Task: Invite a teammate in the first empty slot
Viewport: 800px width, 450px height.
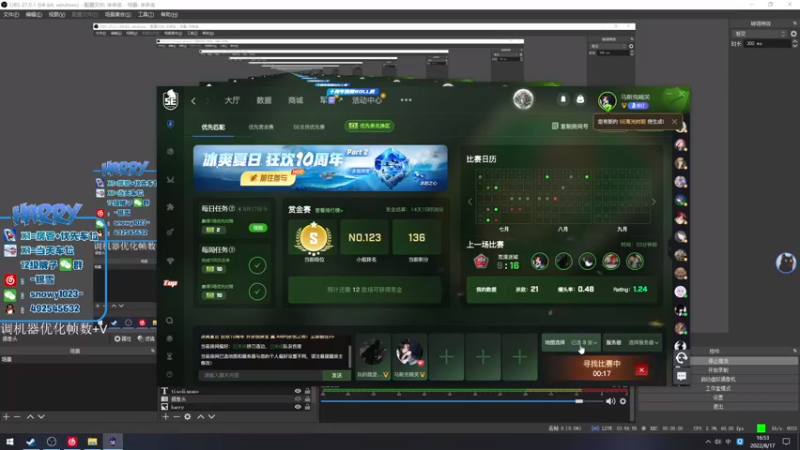Action: (x=446, y=357)
